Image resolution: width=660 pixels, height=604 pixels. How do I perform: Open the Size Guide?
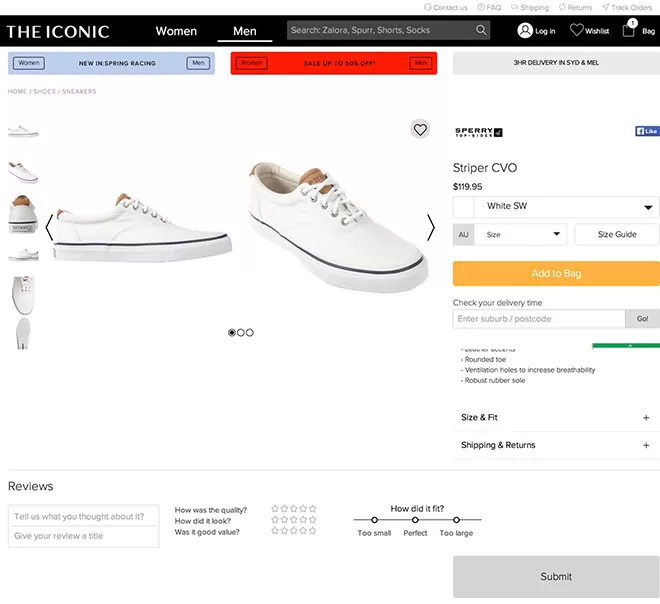coord(617,234)
